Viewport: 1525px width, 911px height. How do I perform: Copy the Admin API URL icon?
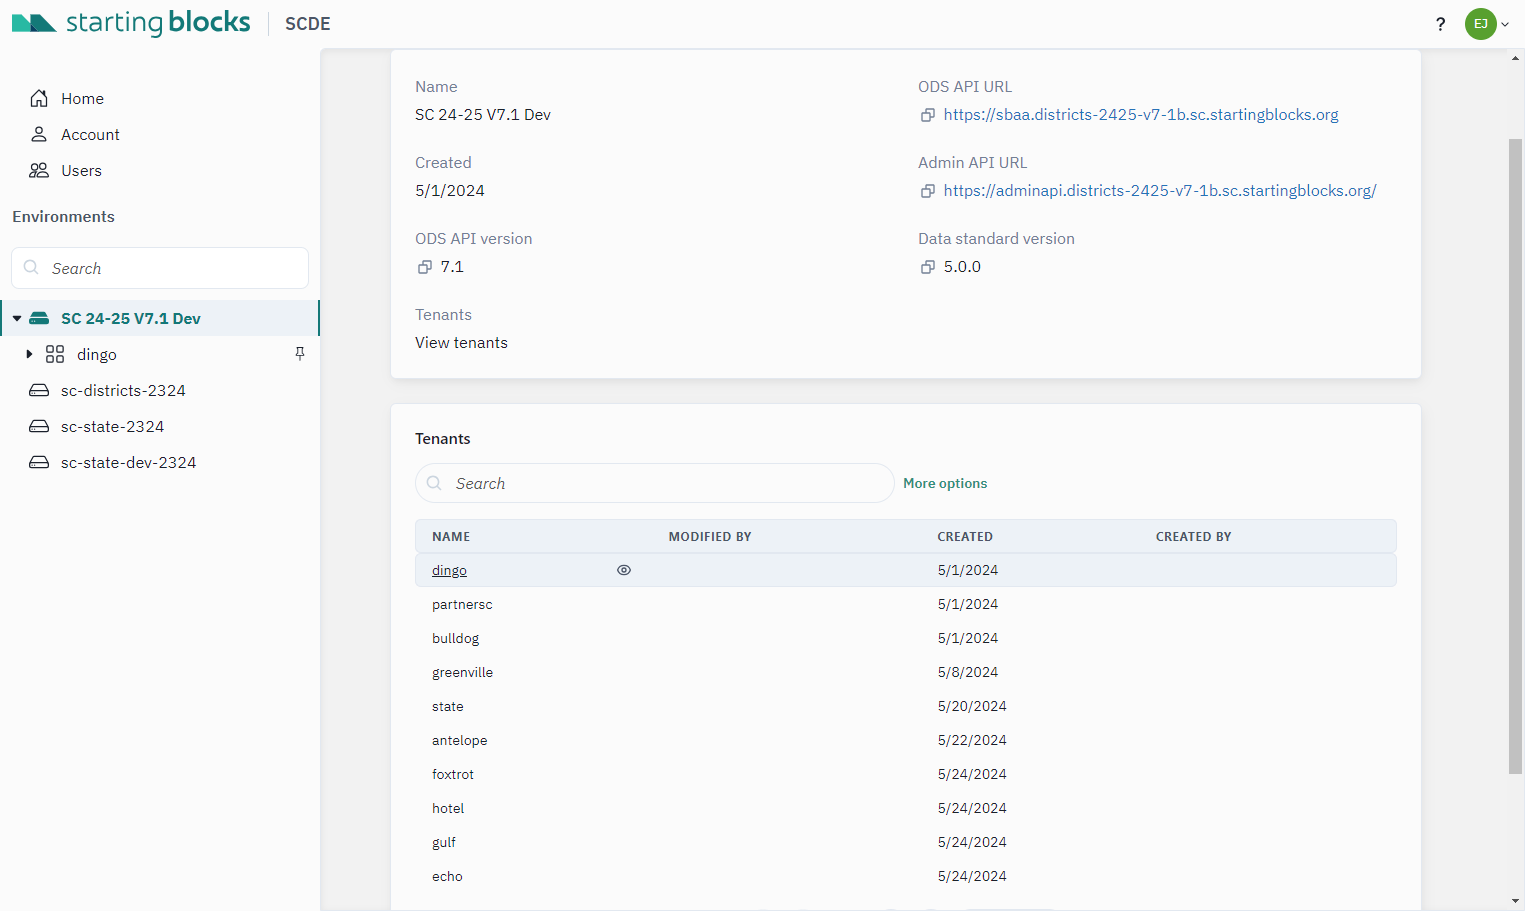tap(928, 191)
